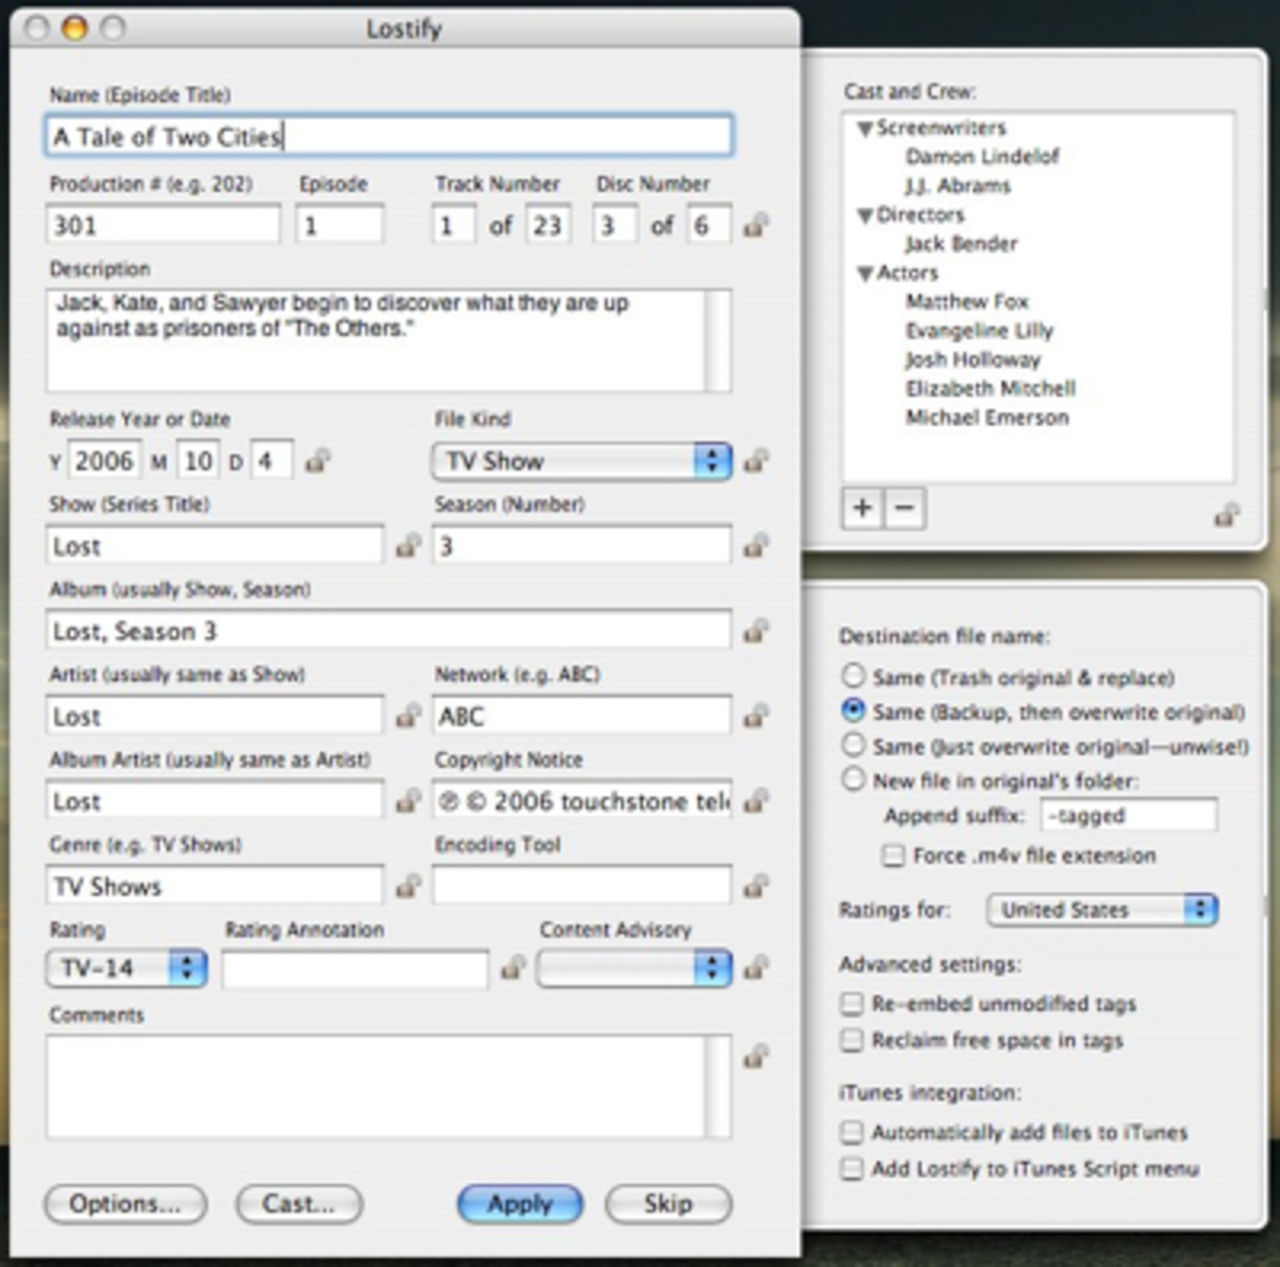Enable 'Automatically add files to iTunes'
Screen dimensions: 1280x1267
pyautogui.click(x=852, y=1132)
